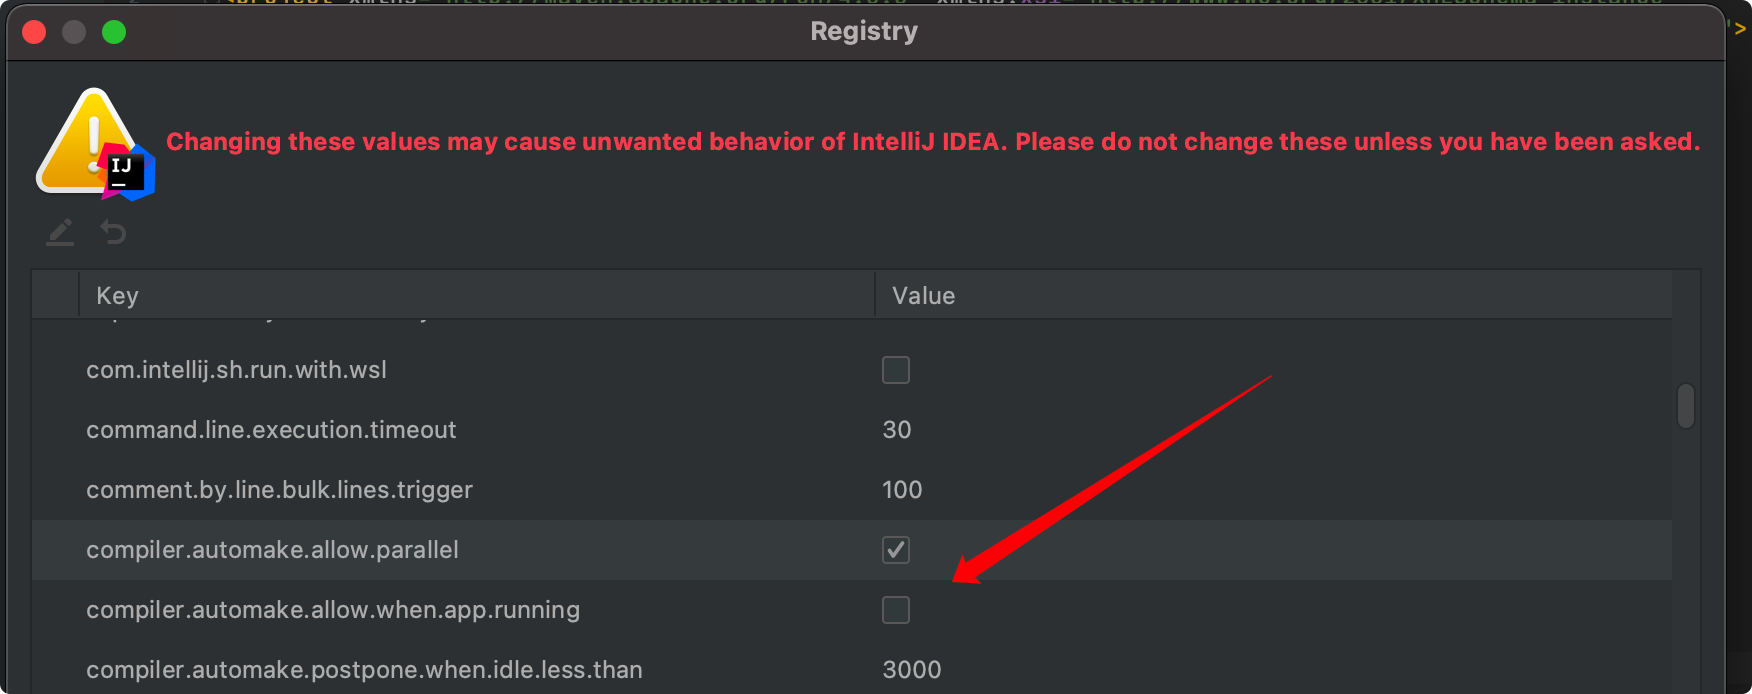The width and height of the screenshot is (1752, 694).
Task: Select compiler.automake.allow.when.app.running key
Action: [x=333, y=610]
